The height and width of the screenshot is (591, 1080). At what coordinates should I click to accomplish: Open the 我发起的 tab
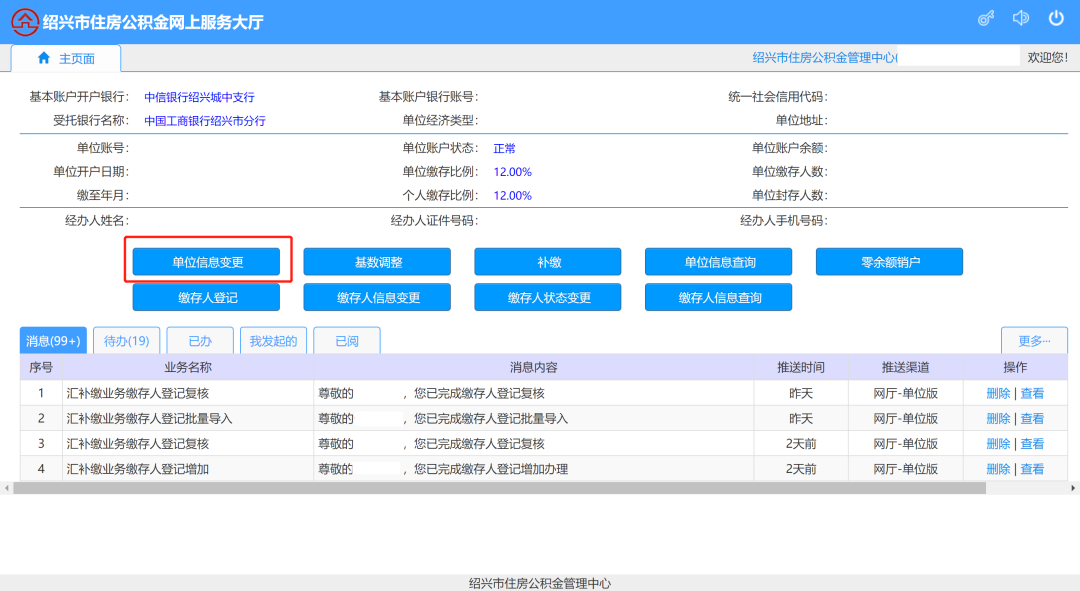273,341
